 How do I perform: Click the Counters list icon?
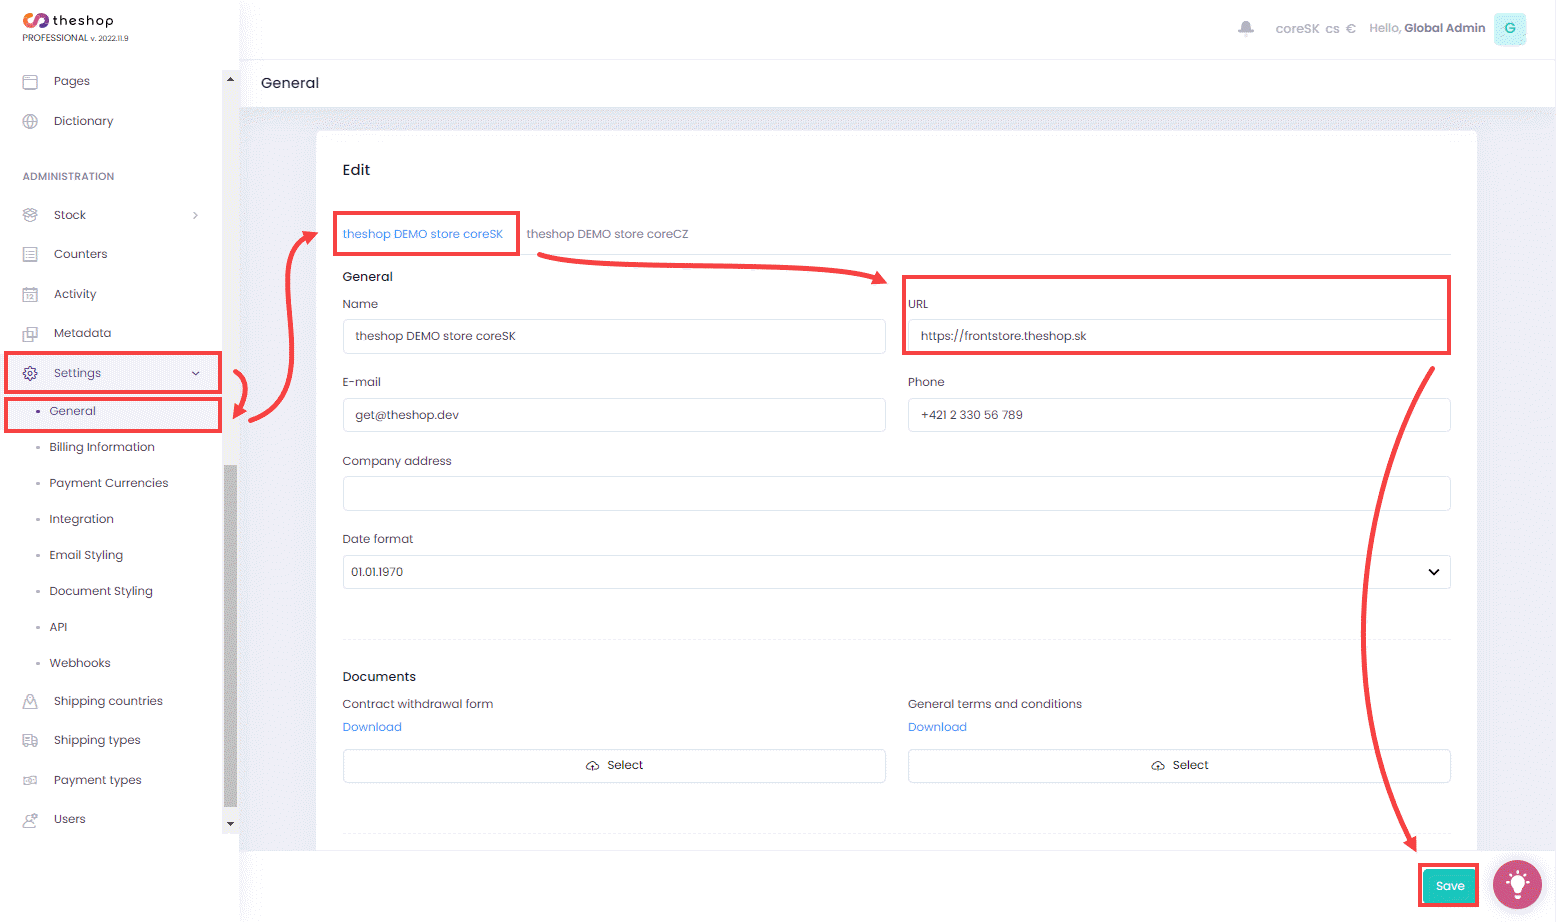click(30, 254)
